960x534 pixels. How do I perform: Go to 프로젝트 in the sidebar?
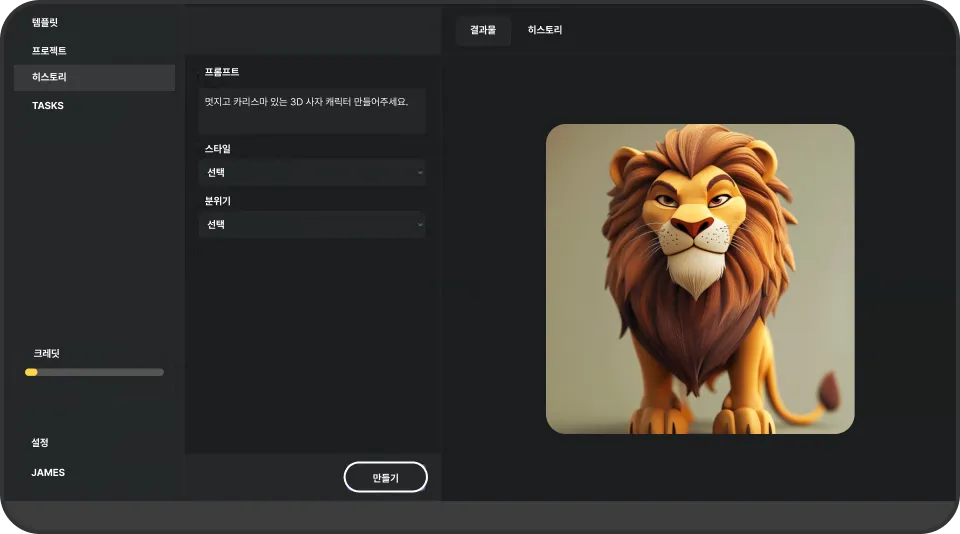pyautogui.click(x=49, y=51)
